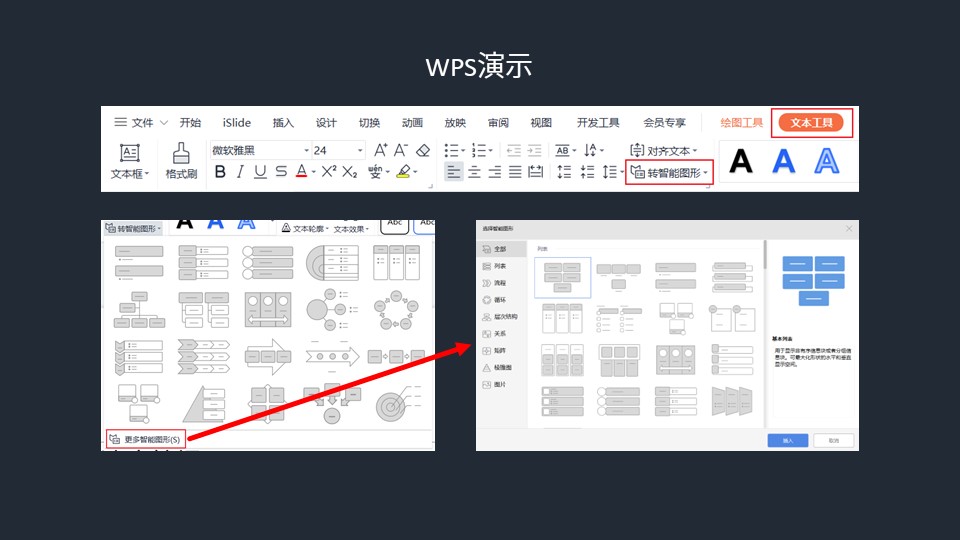Click the 对齐文本 align text icon

coord(637,150)
